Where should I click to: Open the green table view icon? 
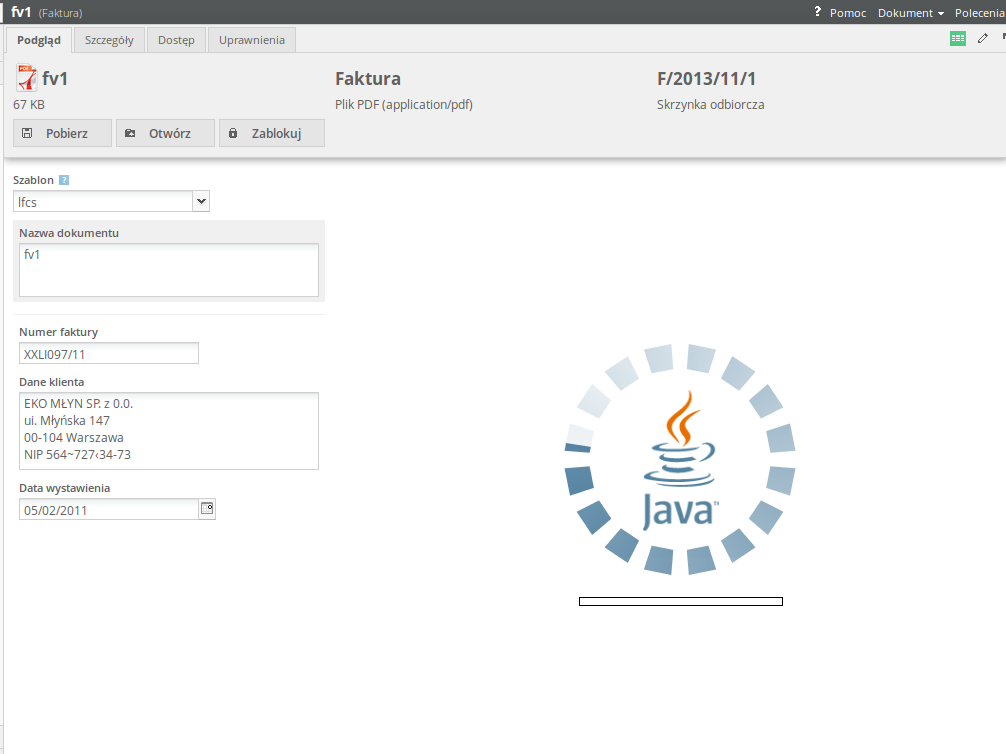point(957,39)
